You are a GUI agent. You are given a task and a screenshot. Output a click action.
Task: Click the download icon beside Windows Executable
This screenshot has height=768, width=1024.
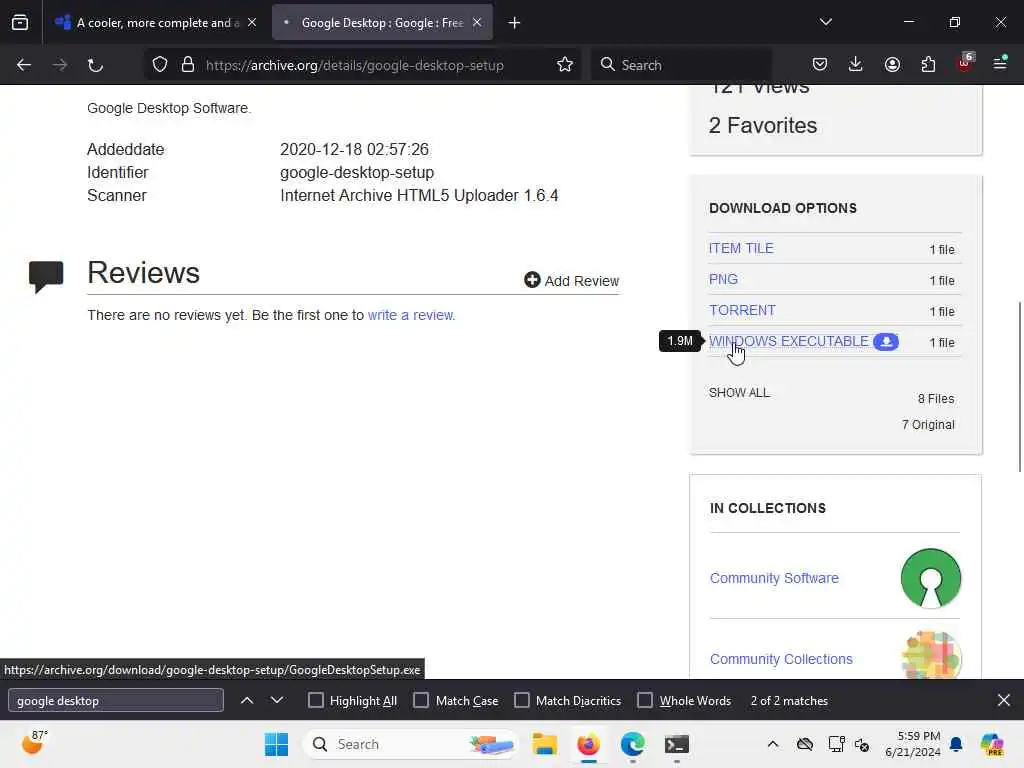(x=886, y=342)
